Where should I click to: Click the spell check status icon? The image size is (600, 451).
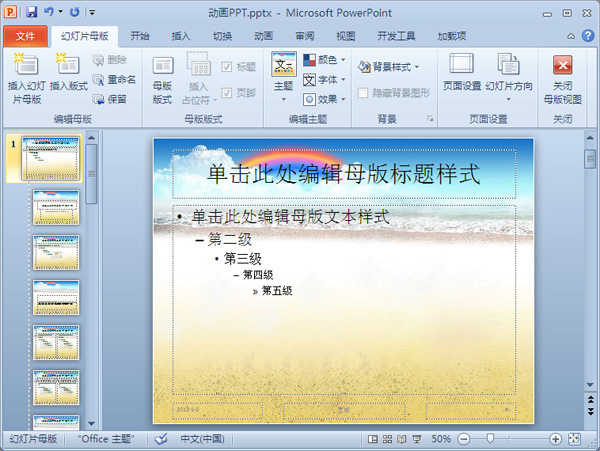pos(161,439)
